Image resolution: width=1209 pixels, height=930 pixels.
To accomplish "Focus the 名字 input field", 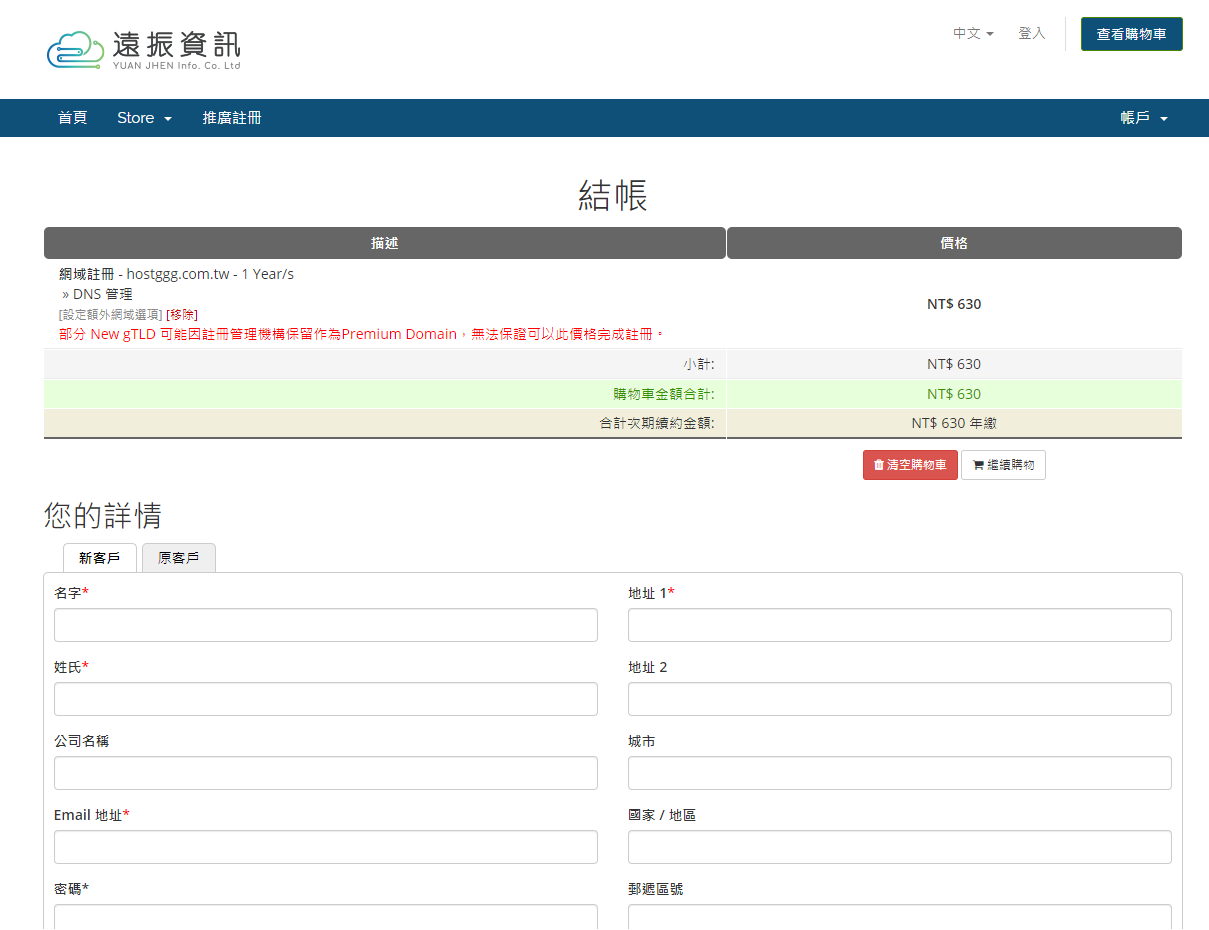I will 326,625.
